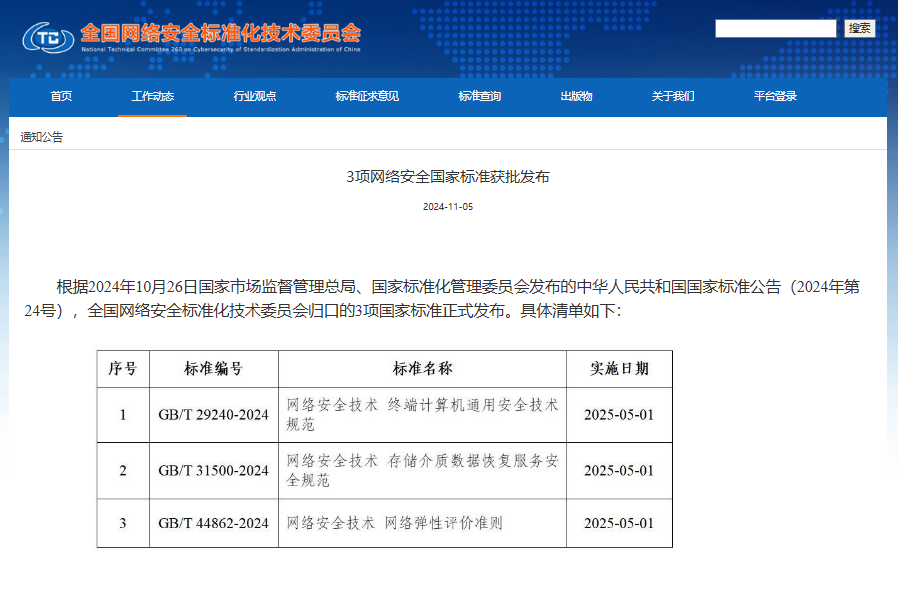Click the standard name 网络弹性评价准则

coord(394,523)
